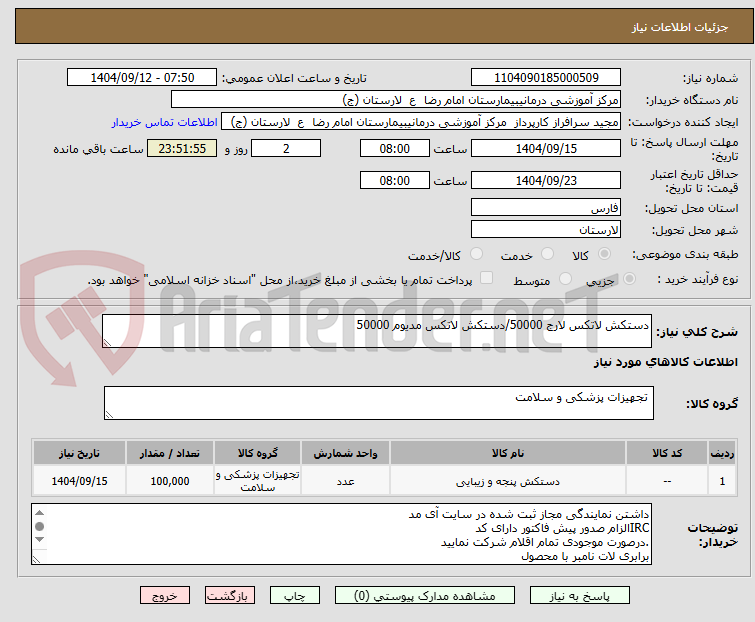Click resize handle of goods group box

(x=109, y=415)
